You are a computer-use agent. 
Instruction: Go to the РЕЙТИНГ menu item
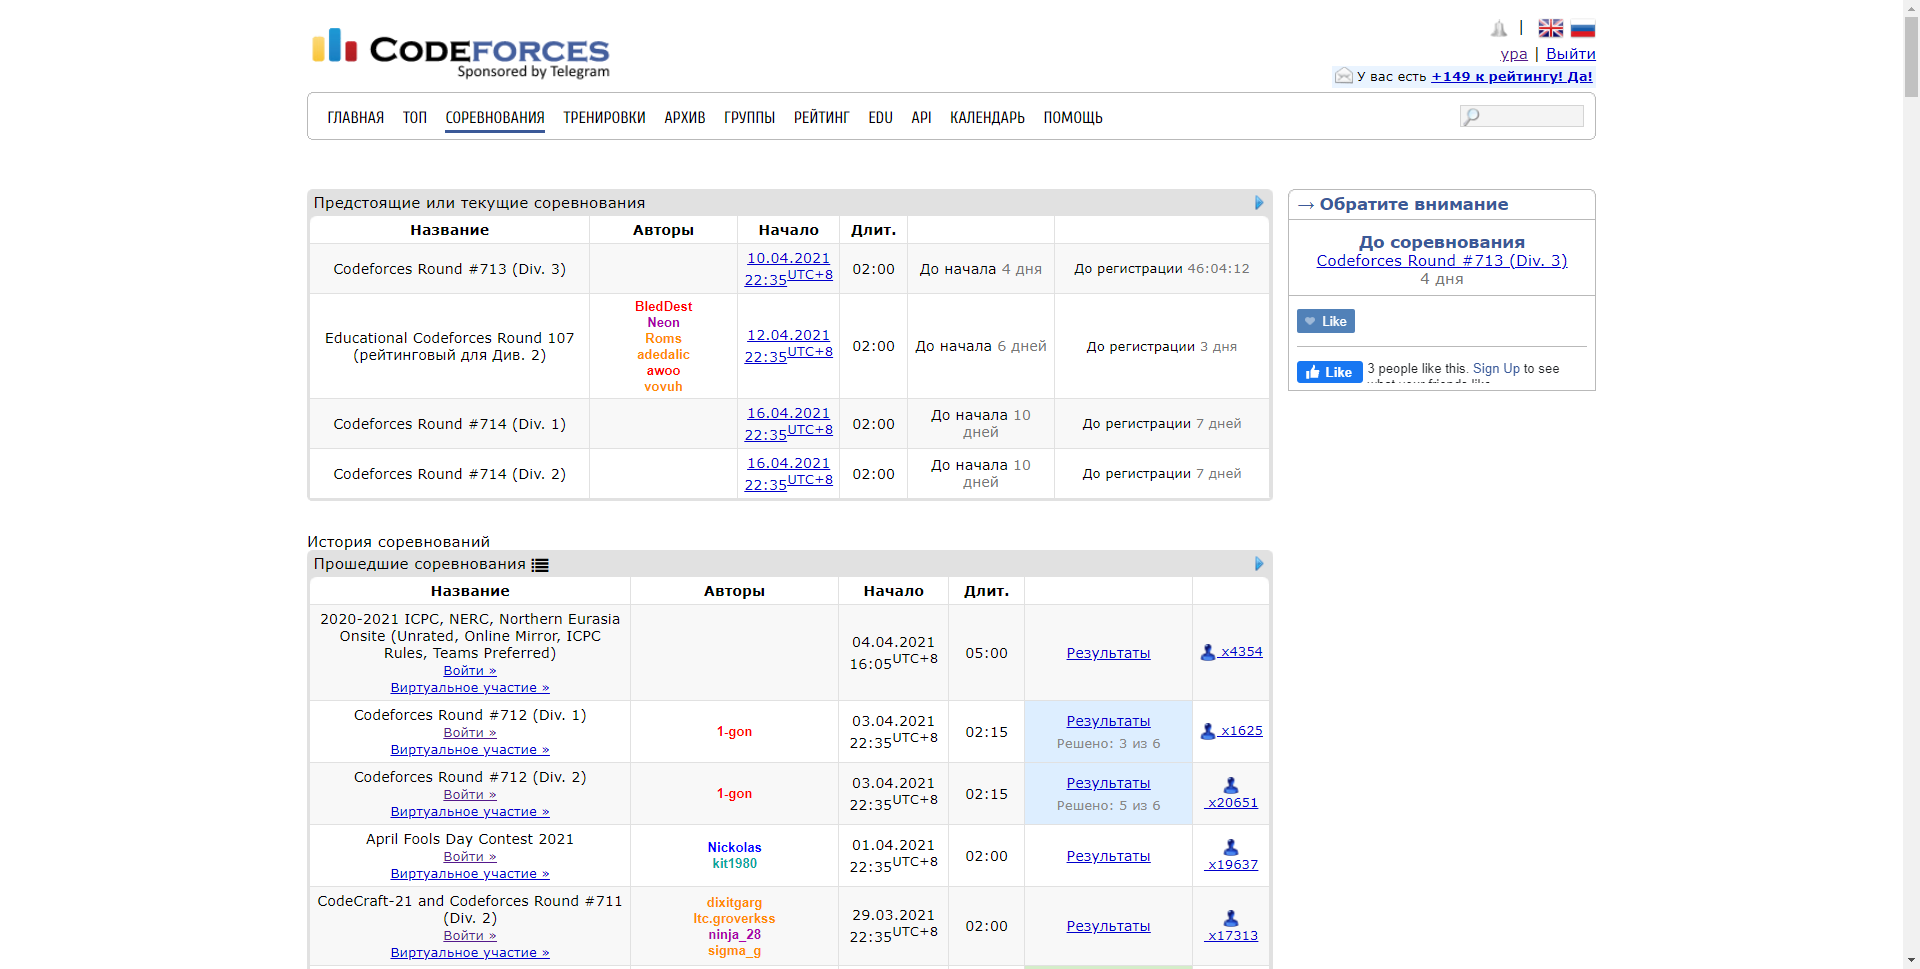click(x=821, y=118)
